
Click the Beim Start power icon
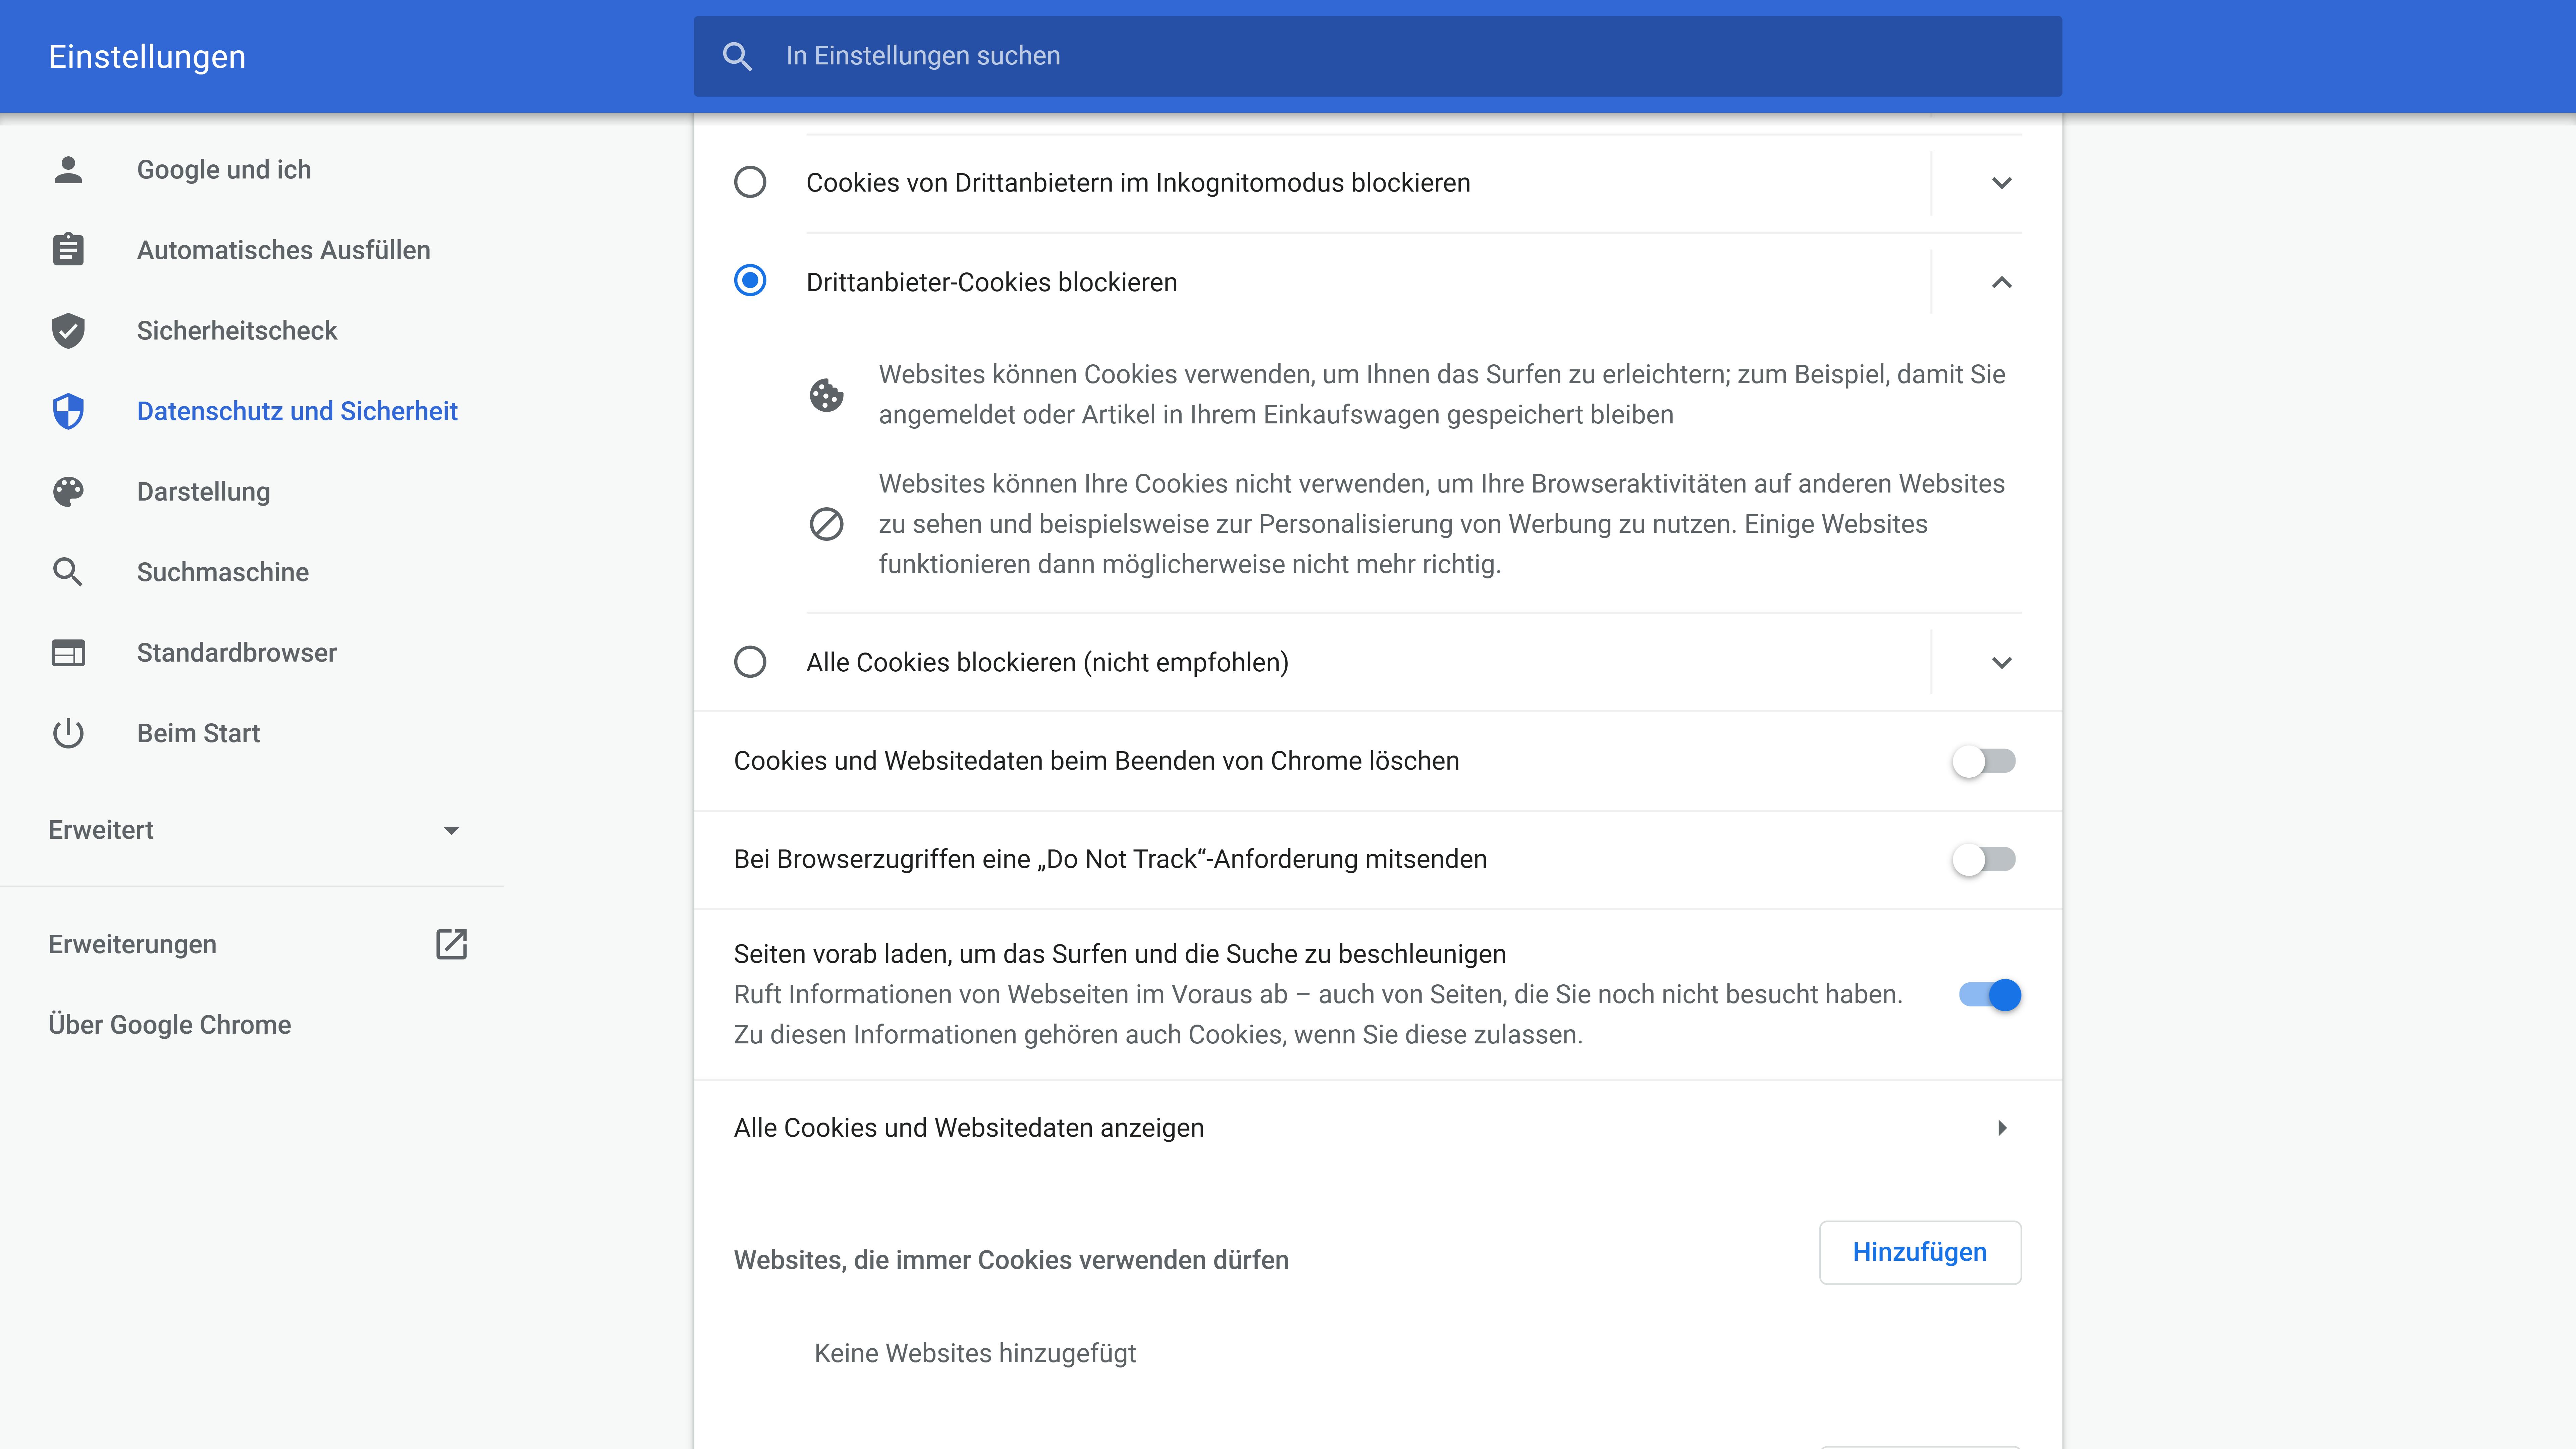(x=68, y=733)
